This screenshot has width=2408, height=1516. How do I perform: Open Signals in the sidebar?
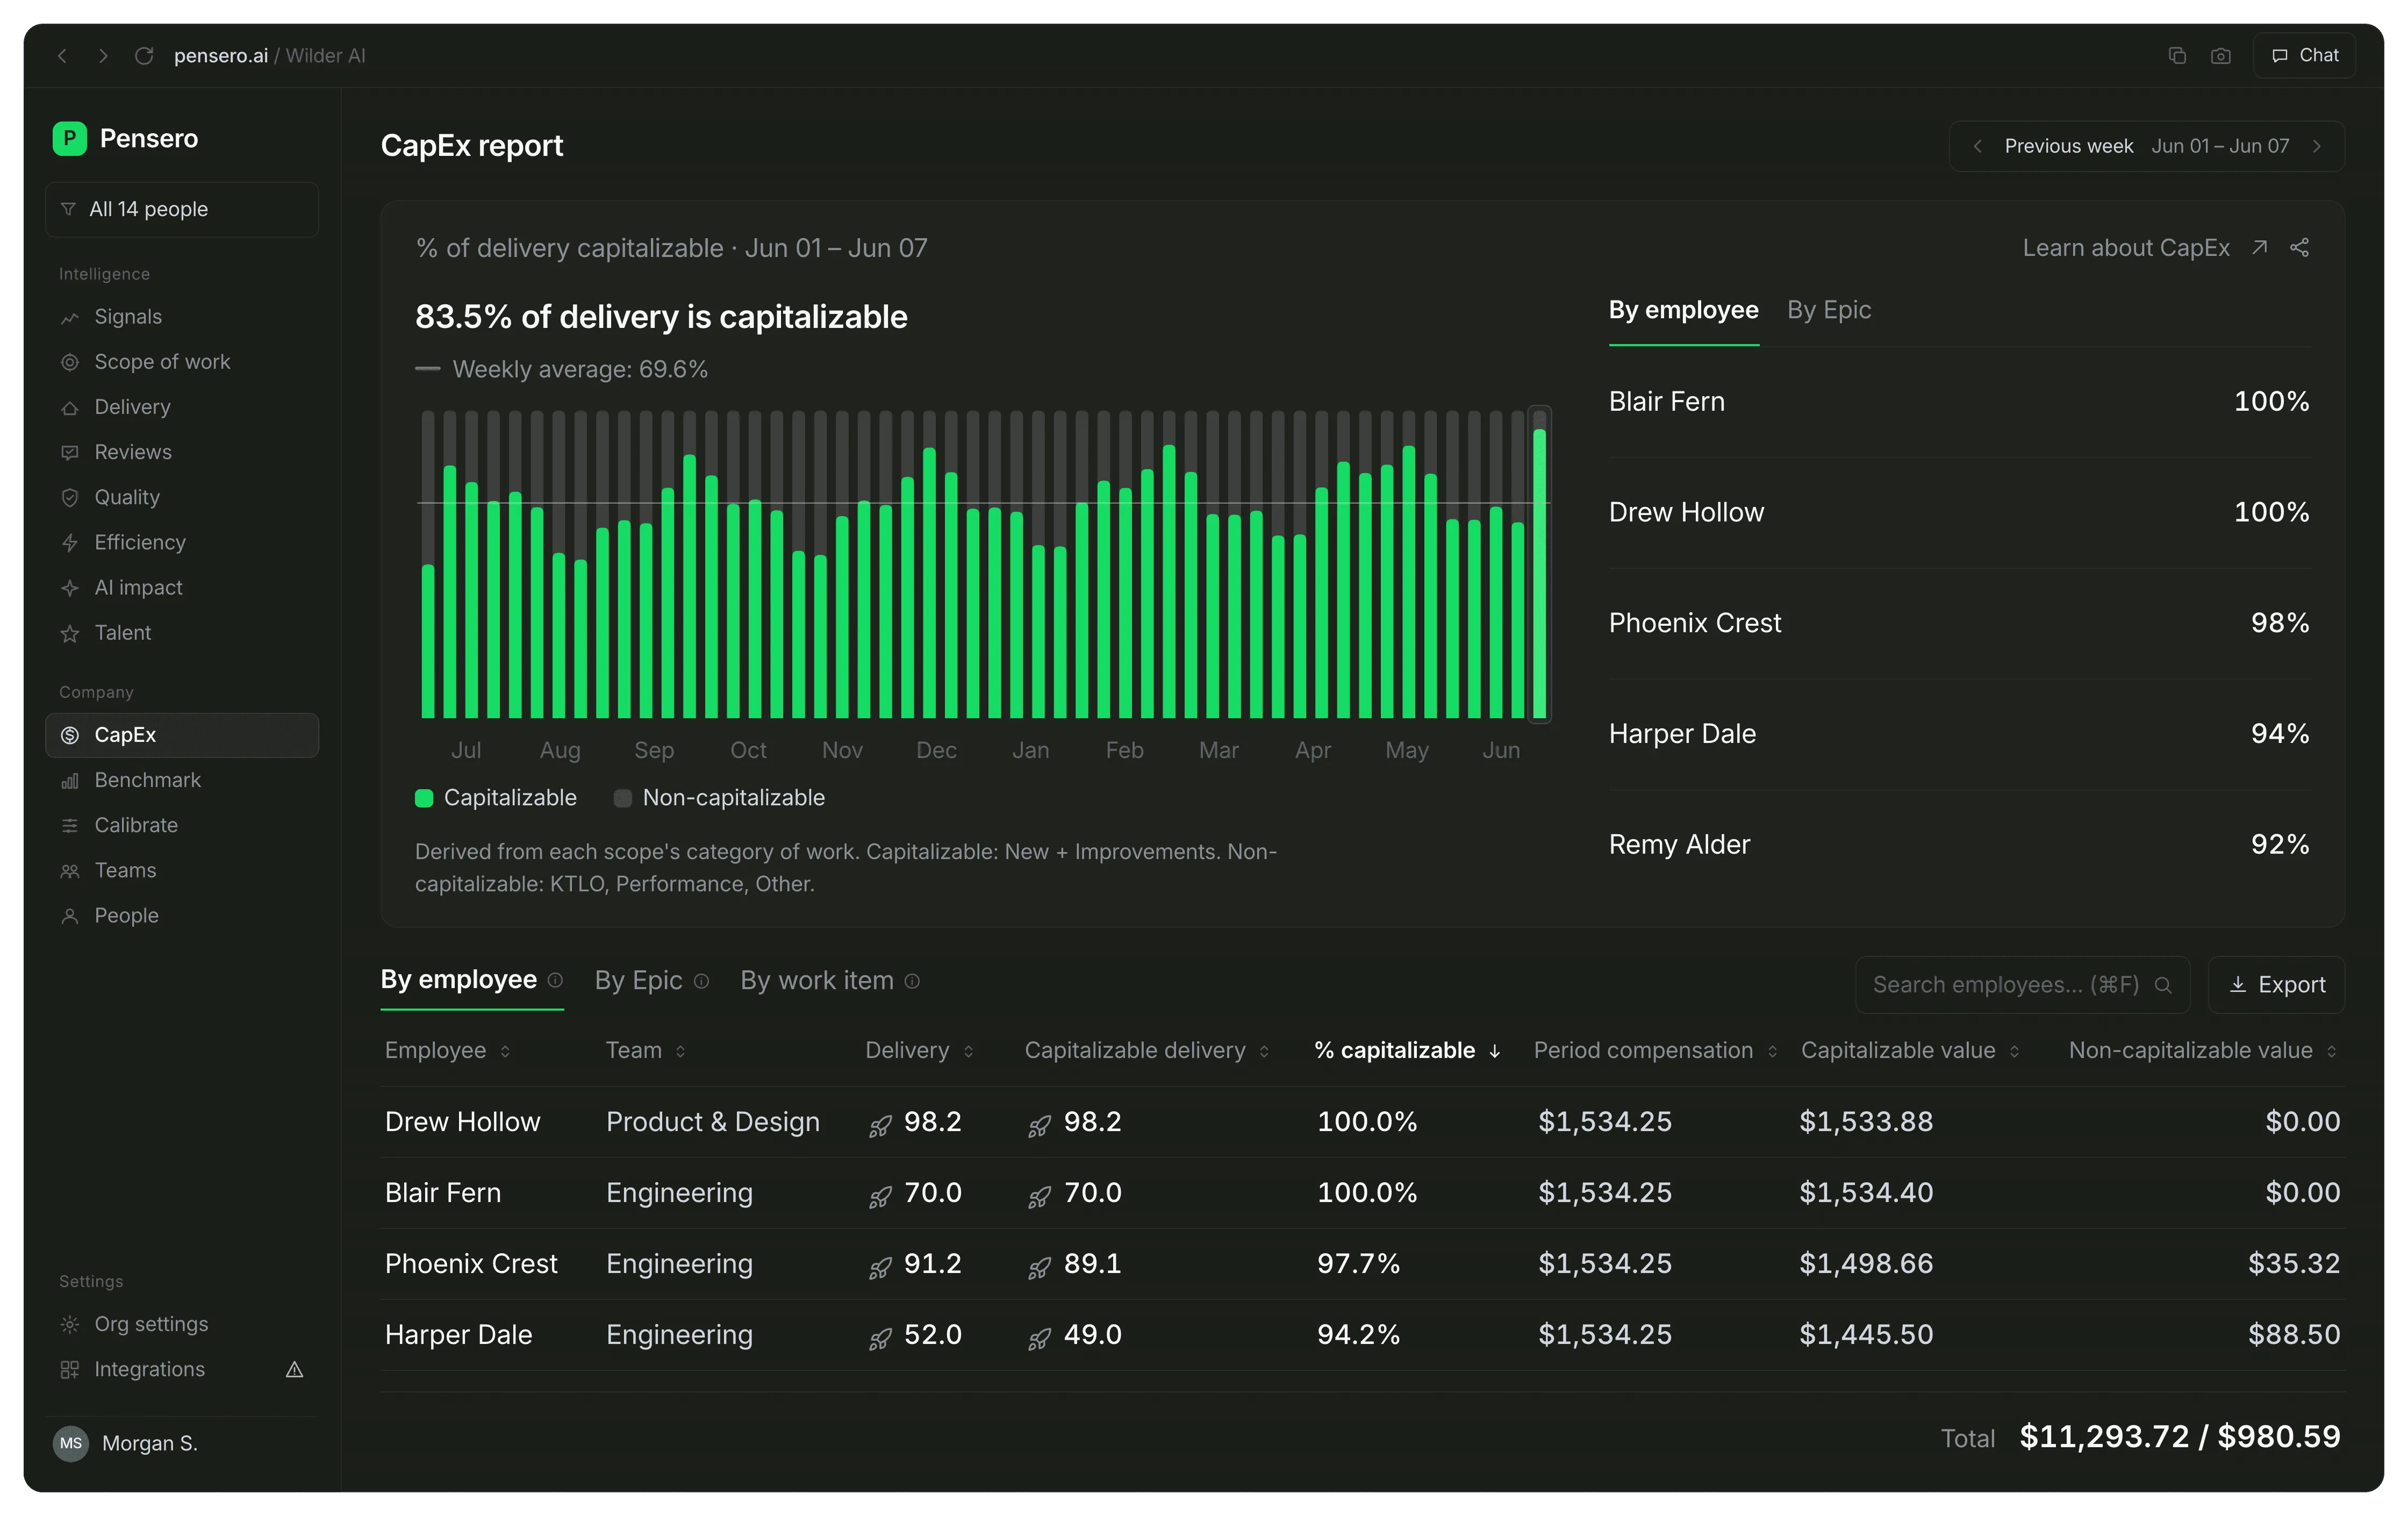(182, 317)
